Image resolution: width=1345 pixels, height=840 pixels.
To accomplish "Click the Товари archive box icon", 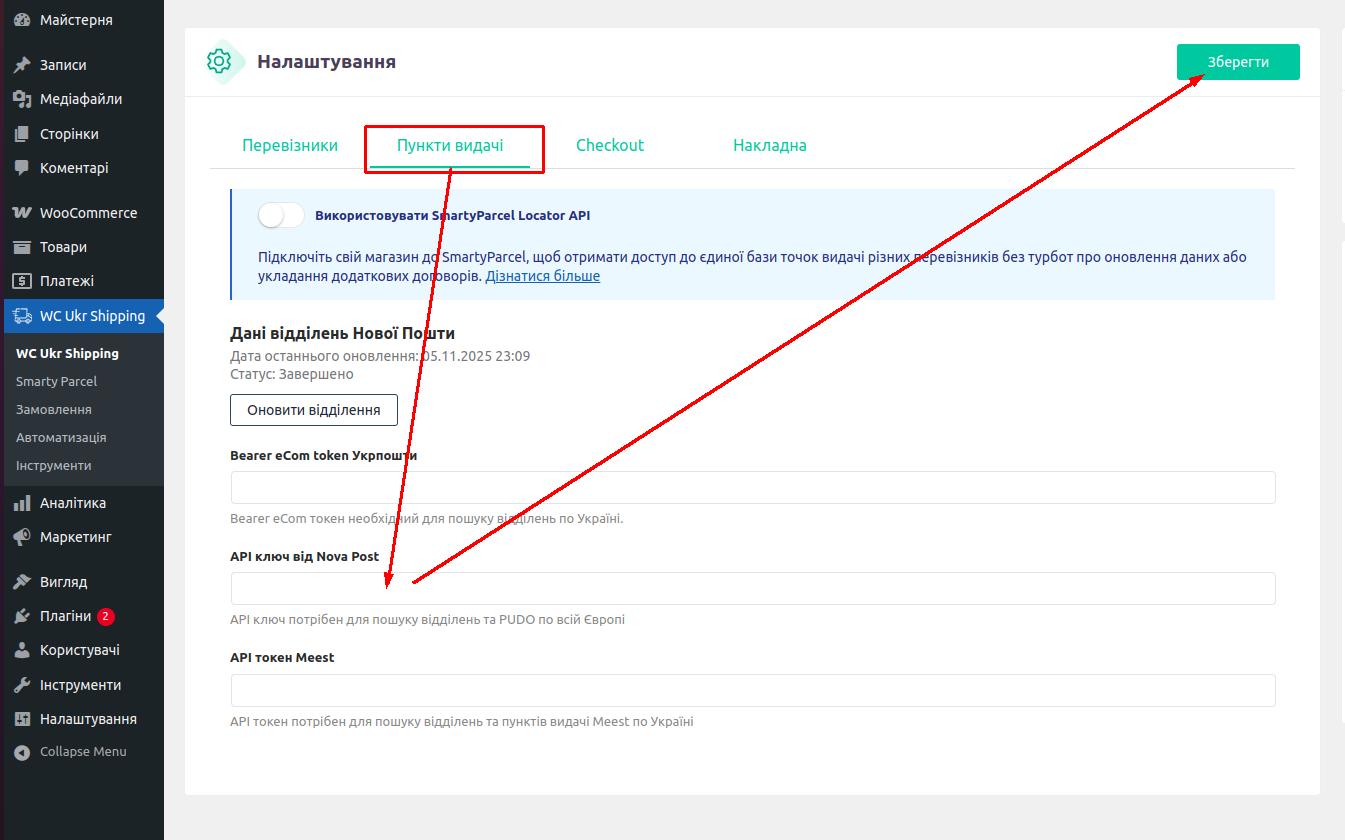I will pos(22,247).
